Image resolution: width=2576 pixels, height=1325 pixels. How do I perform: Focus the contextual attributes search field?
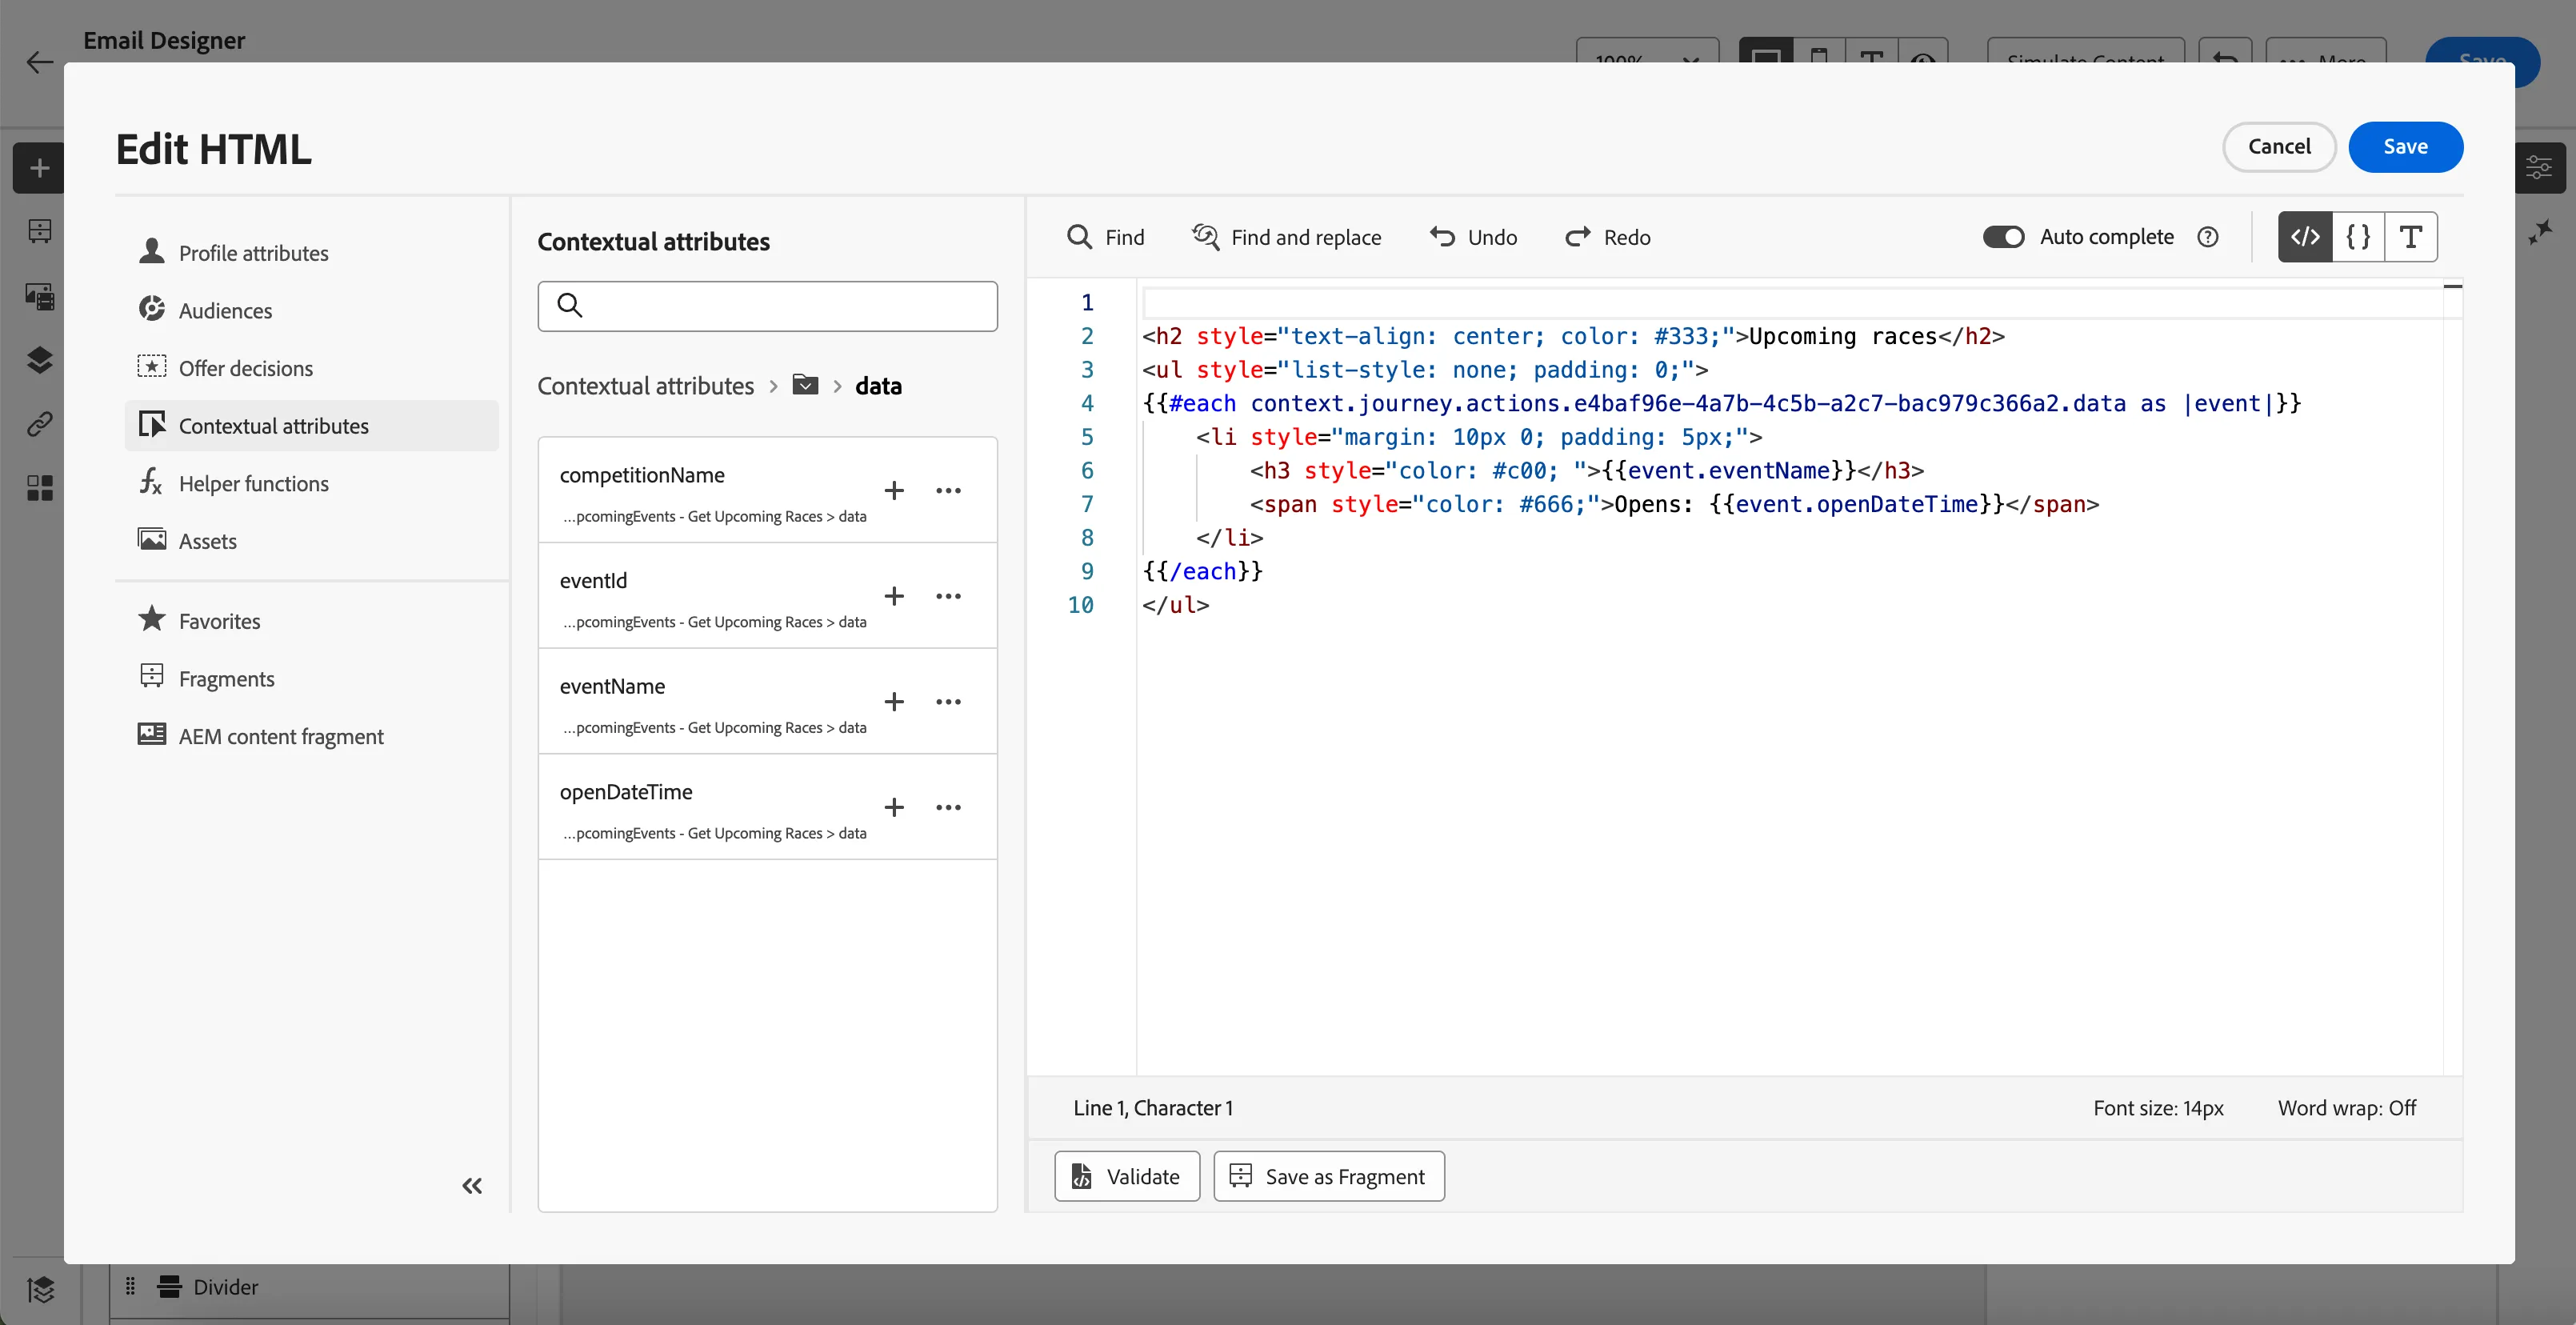[x=767, y=306]
